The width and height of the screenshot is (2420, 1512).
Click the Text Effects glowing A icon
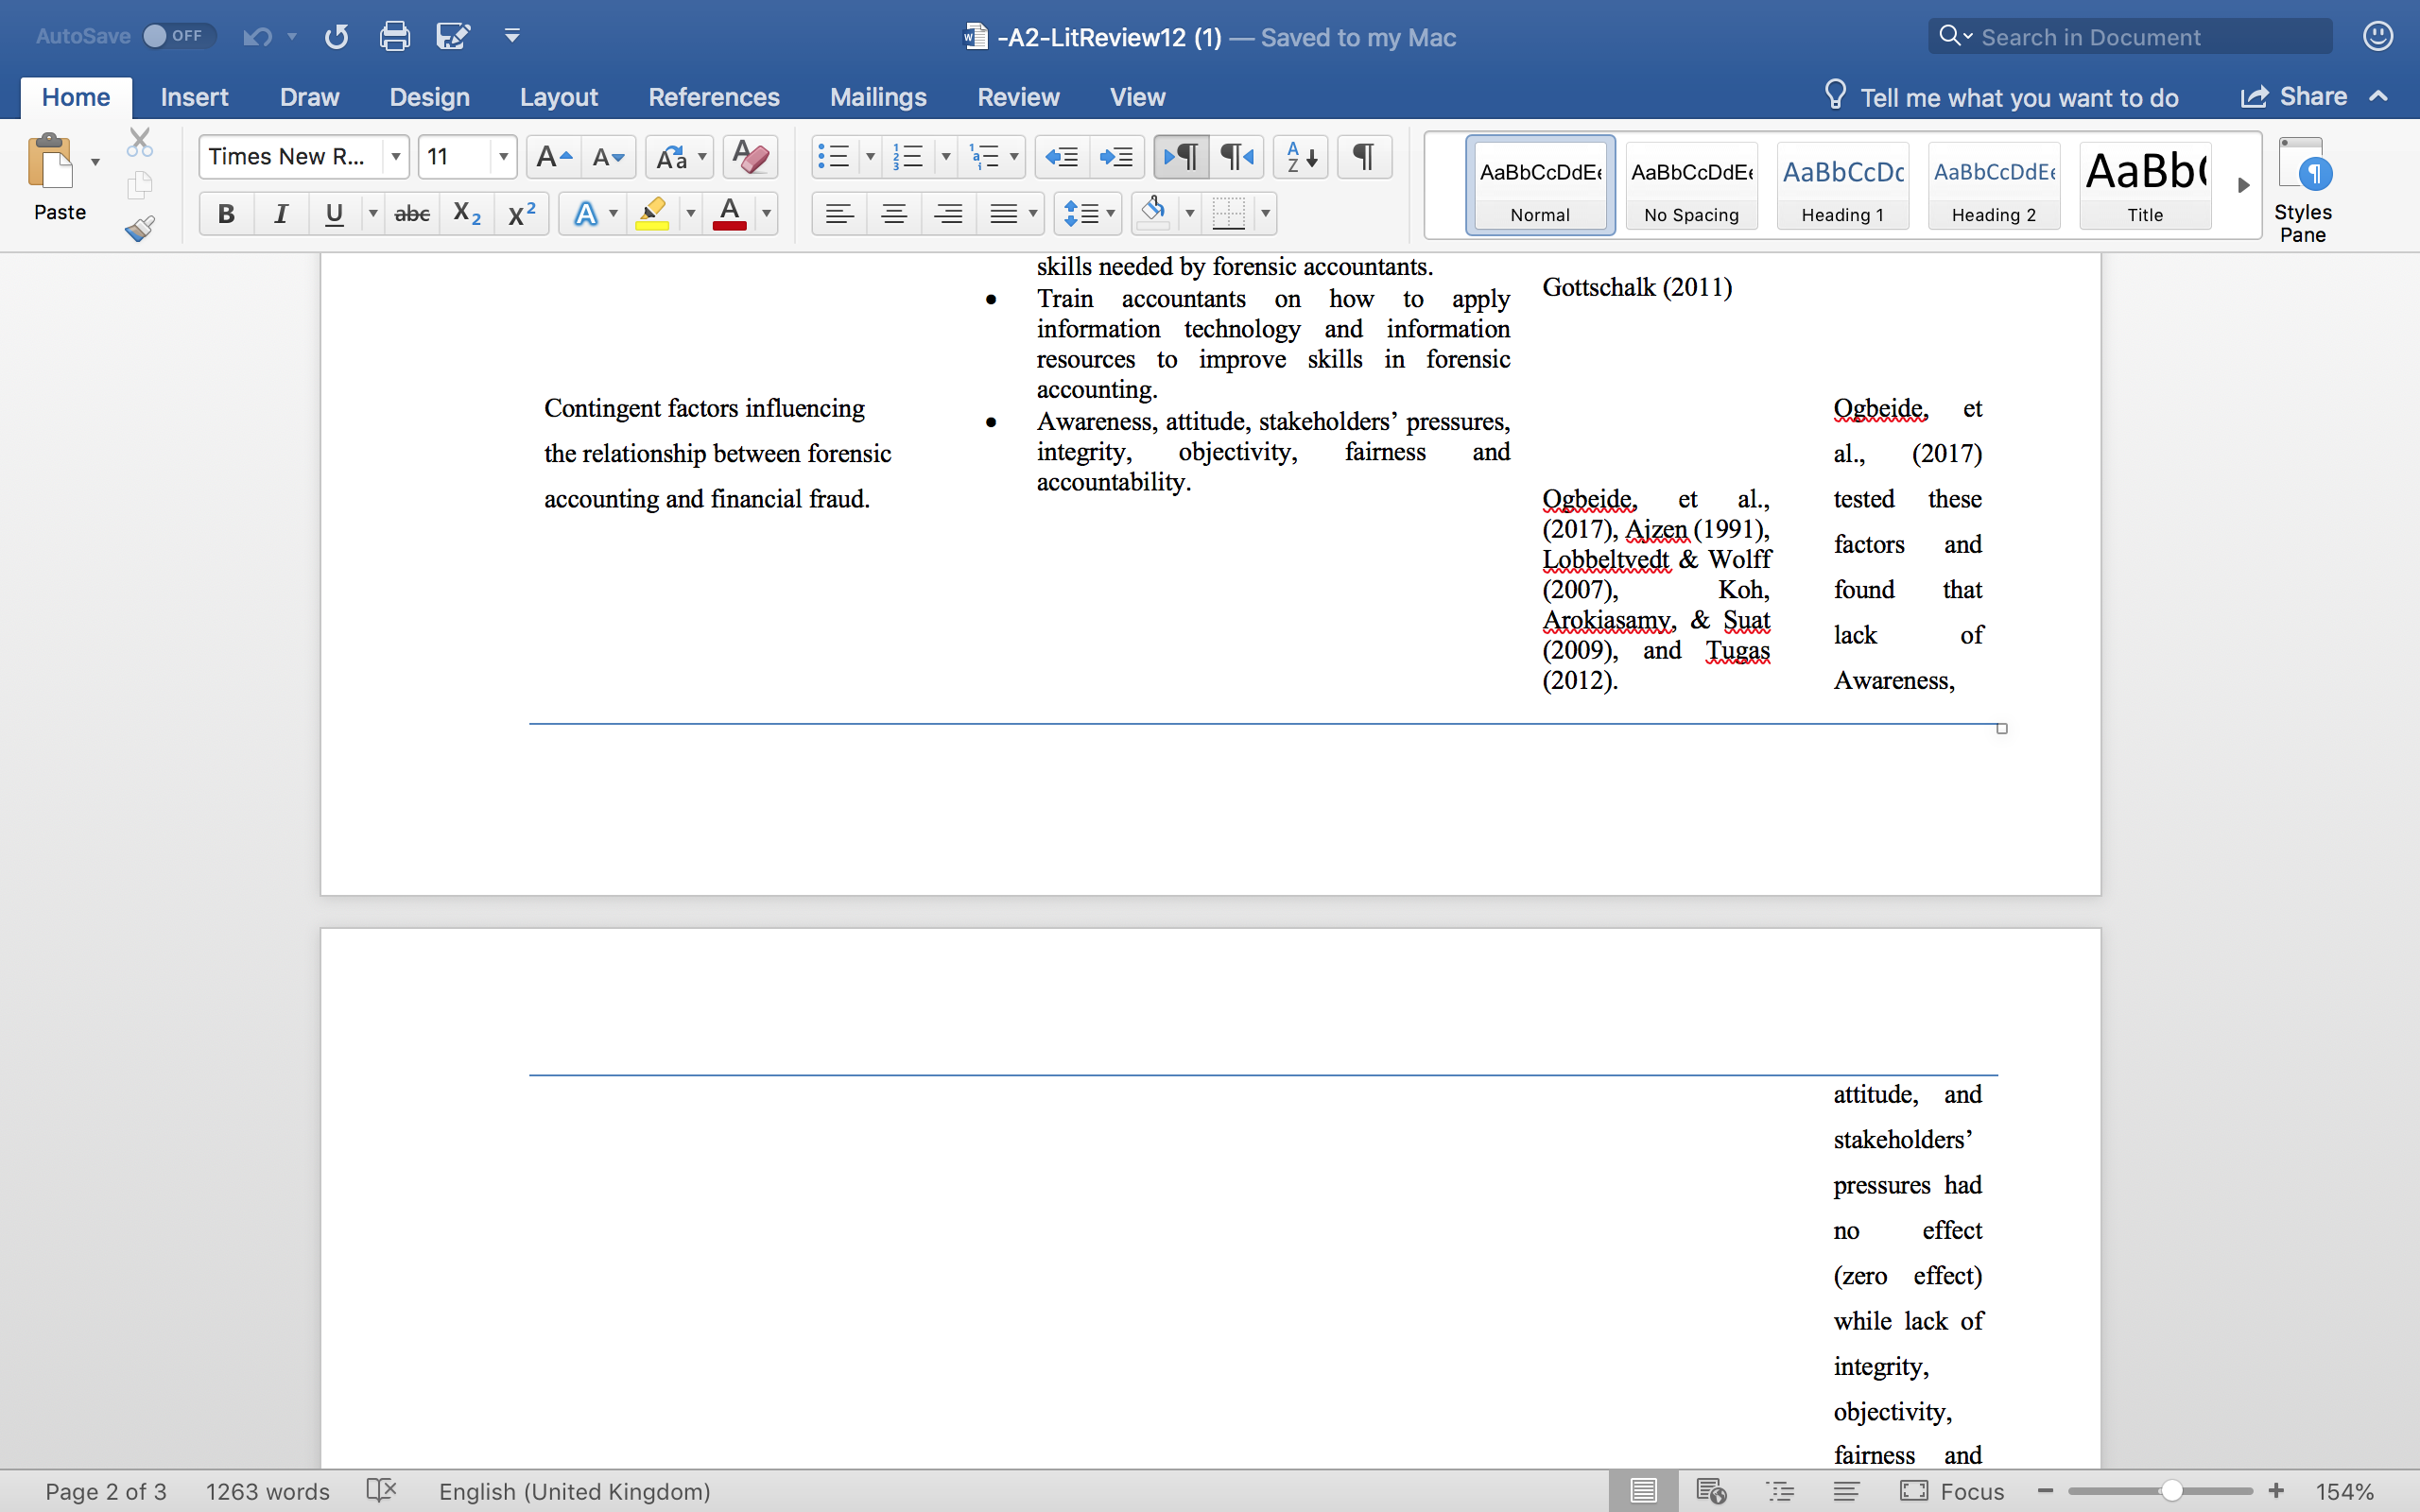pyautogui.click(x=586, y=213)
